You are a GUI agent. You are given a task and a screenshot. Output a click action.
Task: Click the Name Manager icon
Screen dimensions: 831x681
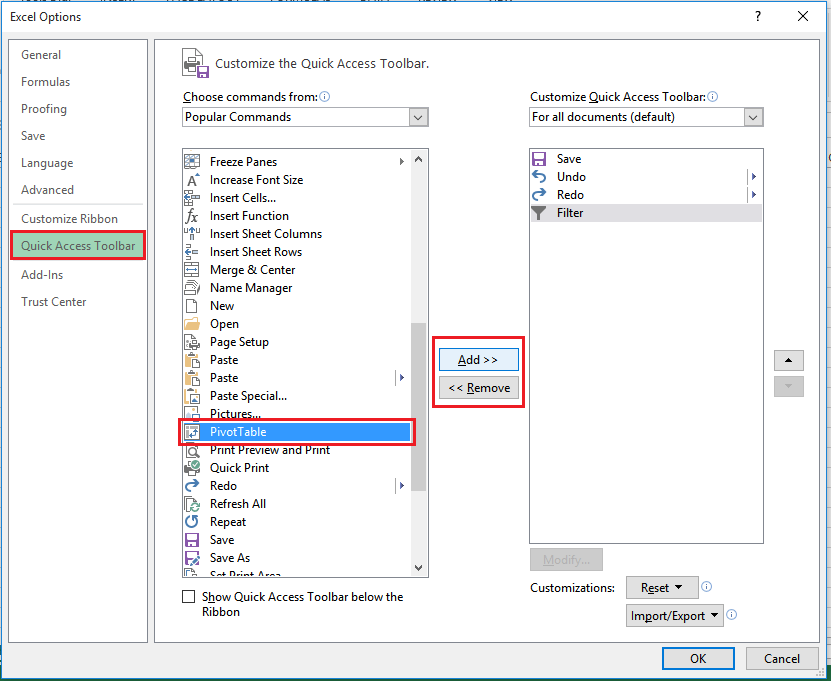(192, 288)
